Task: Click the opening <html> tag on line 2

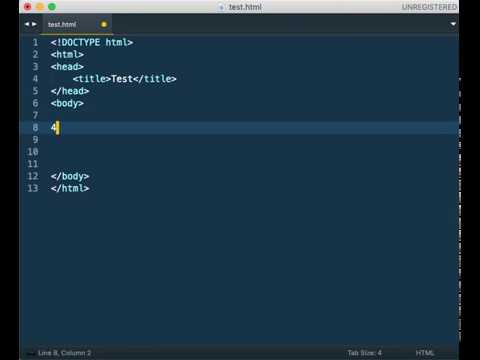Action: coord(67,54)
